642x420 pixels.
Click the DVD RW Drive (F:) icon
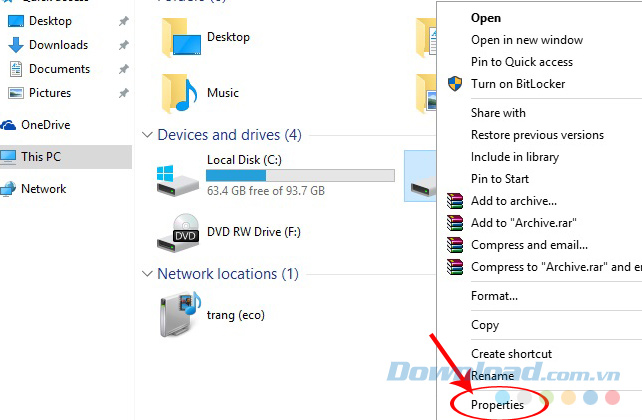(179, 233)
